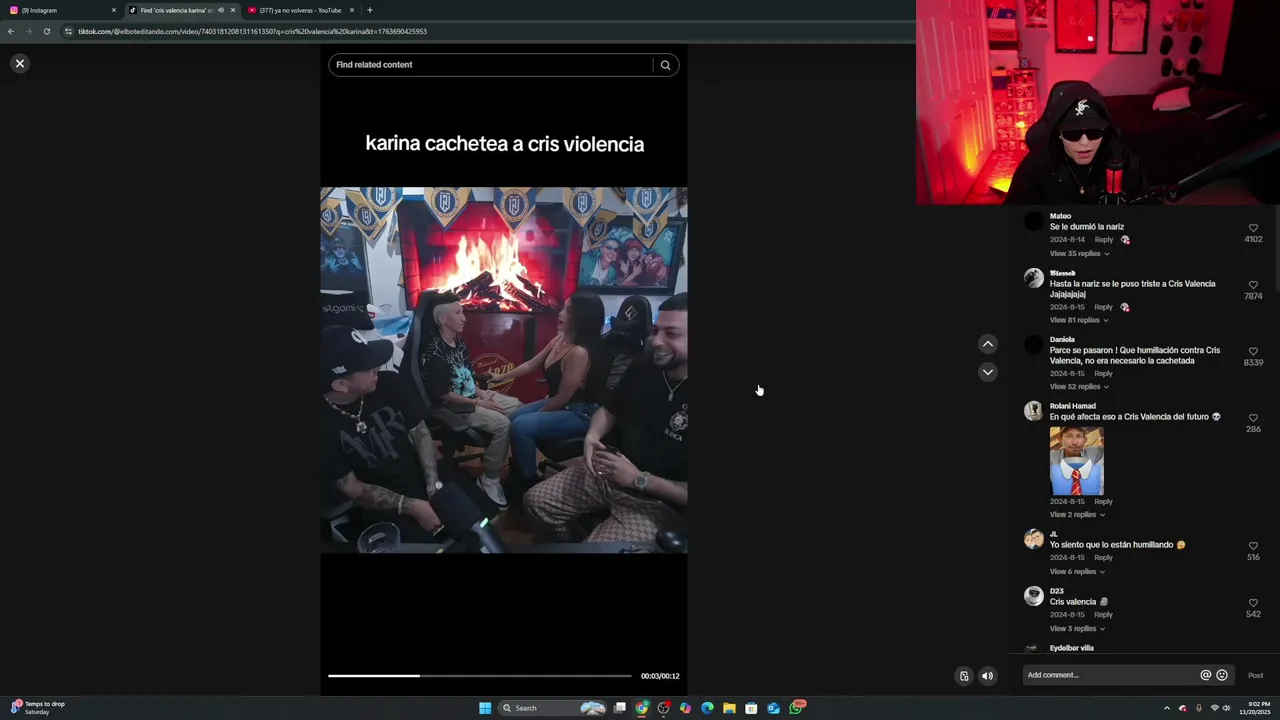Click the tiktok.com address bar URL

tap(252, 31)
